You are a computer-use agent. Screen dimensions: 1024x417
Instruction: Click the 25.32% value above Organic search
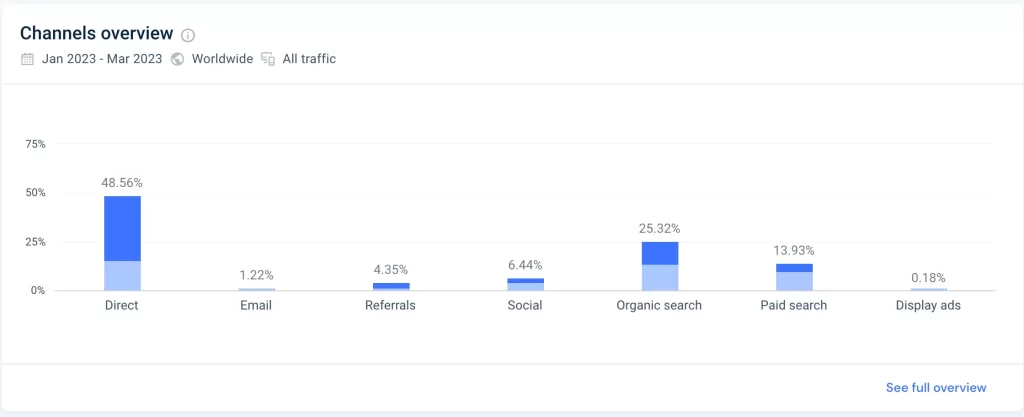[660, 228]
